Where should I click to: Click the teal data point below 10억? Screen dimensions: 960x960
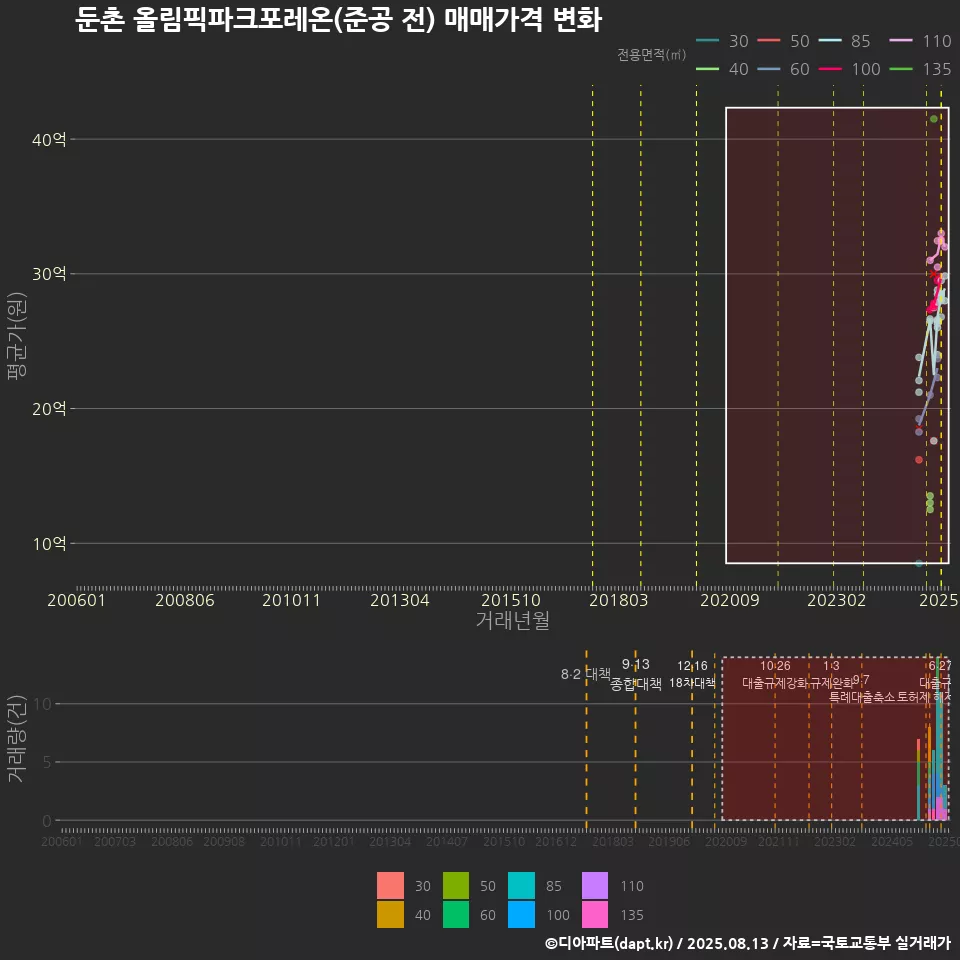[919, 563]
